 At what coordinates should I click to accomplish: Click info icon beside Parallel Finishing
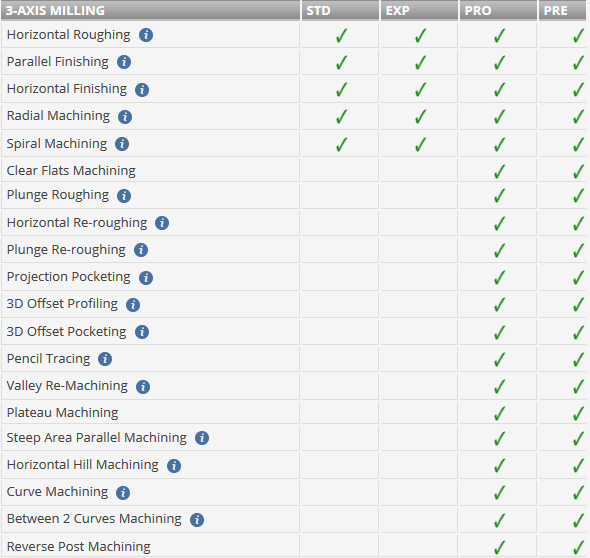coord(124,62)
